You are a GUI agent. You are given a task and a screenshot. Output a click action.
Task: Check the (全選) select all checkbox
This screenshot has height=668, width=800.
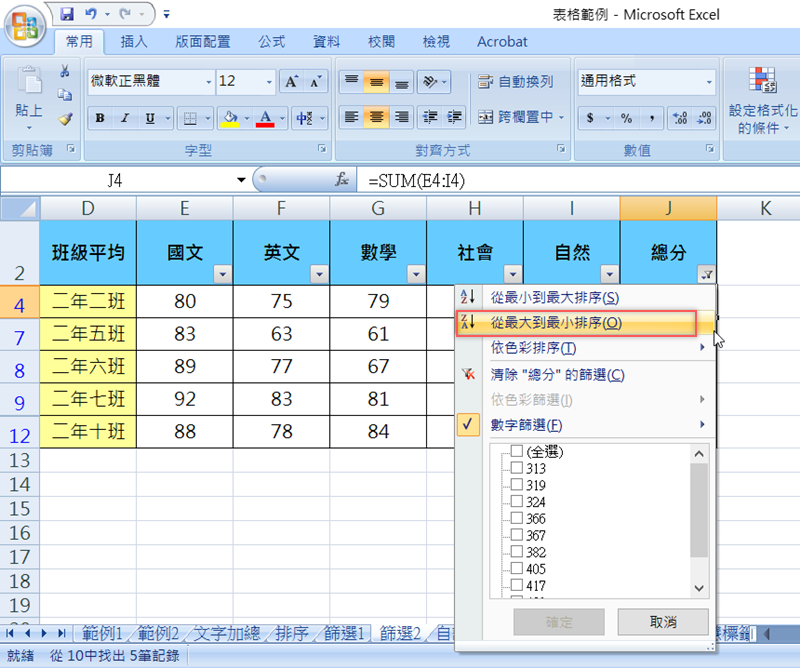pyautogui.click(x=516, y=452)
